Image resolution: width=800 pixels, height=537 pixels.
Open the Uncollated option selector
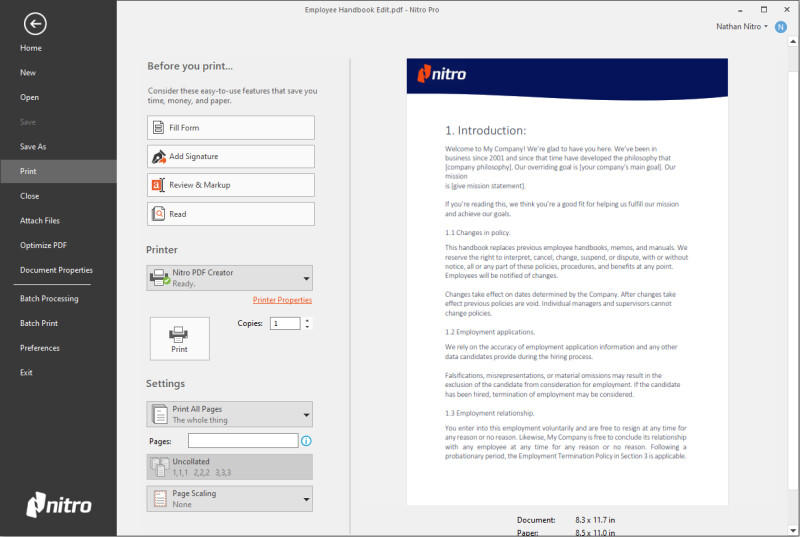click(x=230, y=467)
